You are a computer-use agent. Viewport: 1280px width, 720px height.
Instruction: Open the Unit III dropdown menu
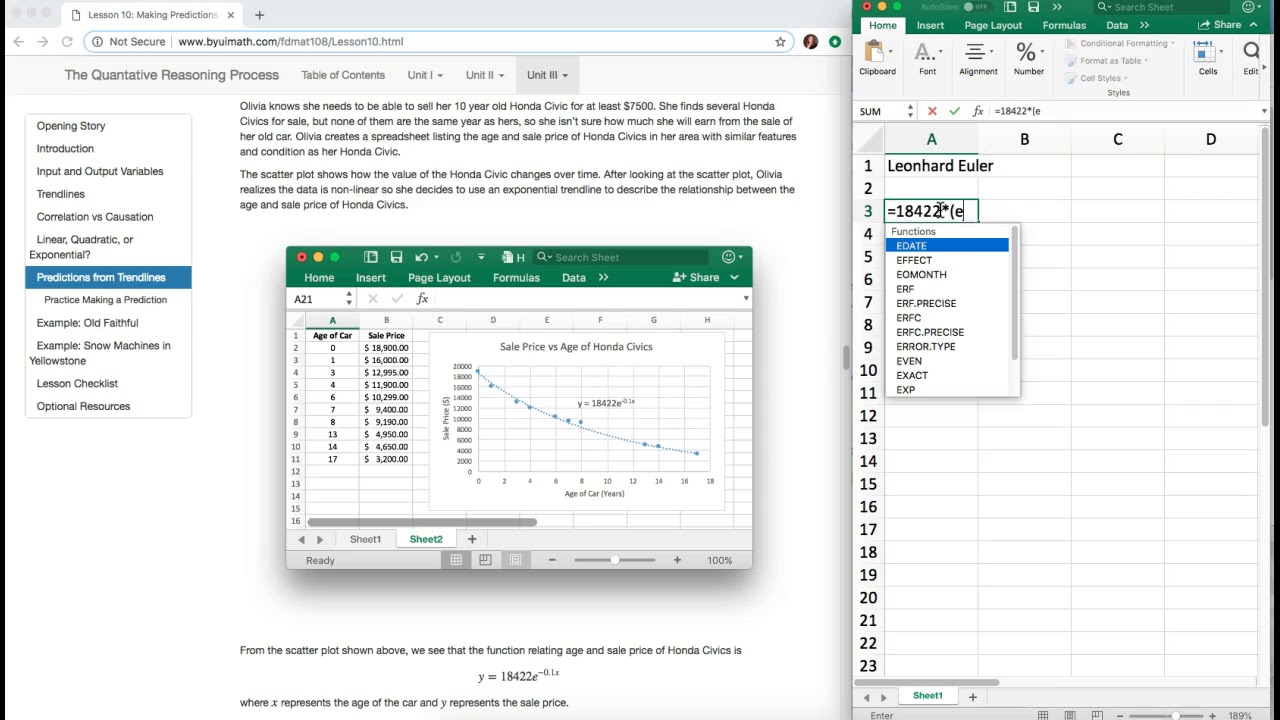[x=547, y=75]
